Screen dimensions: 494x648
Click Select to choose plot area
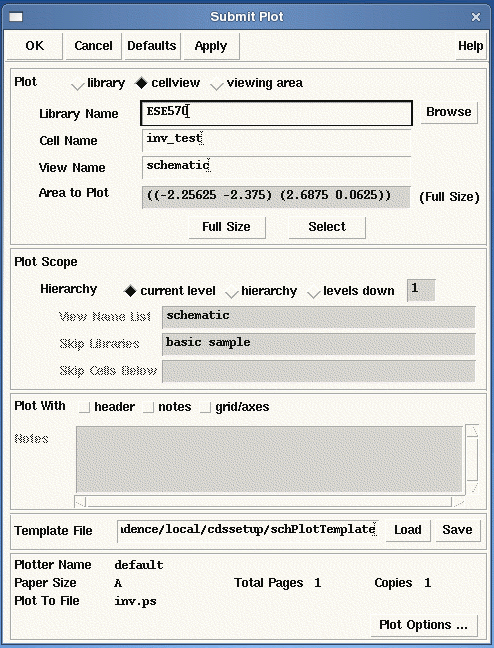point(327,227)
